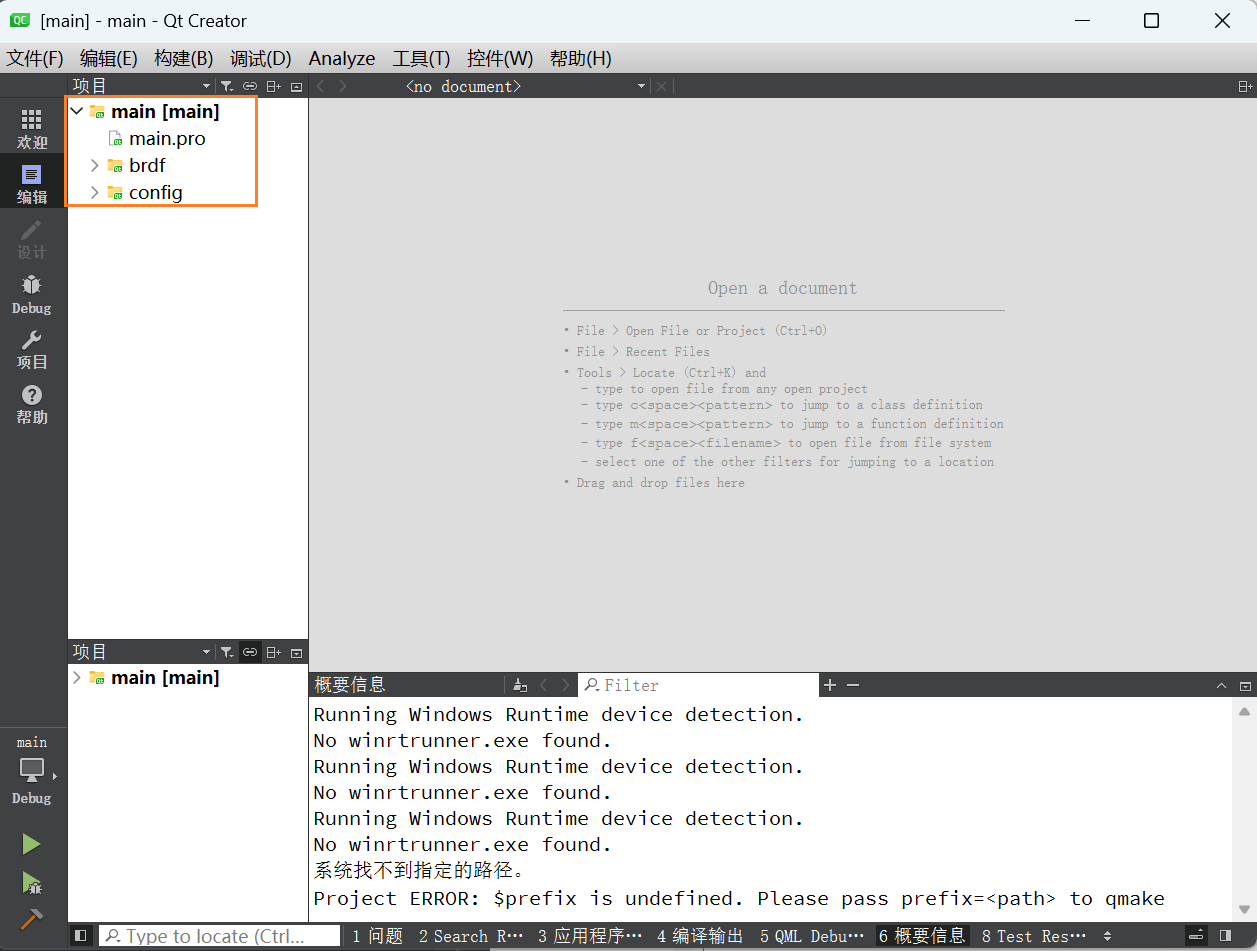Expand the brdf folder
This screenshot has height=951, width=1257.
point(95,165)
